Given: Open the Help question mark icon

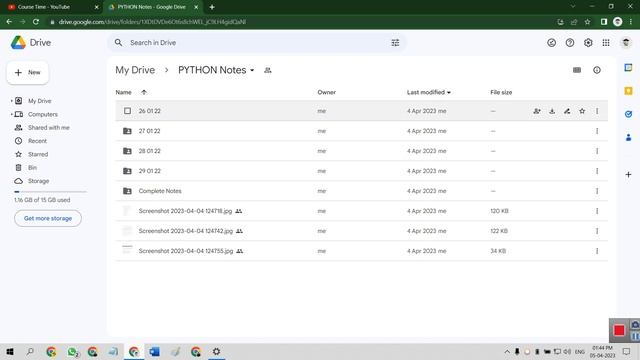Looking at the screenshot, I should [x=570, y=42].
